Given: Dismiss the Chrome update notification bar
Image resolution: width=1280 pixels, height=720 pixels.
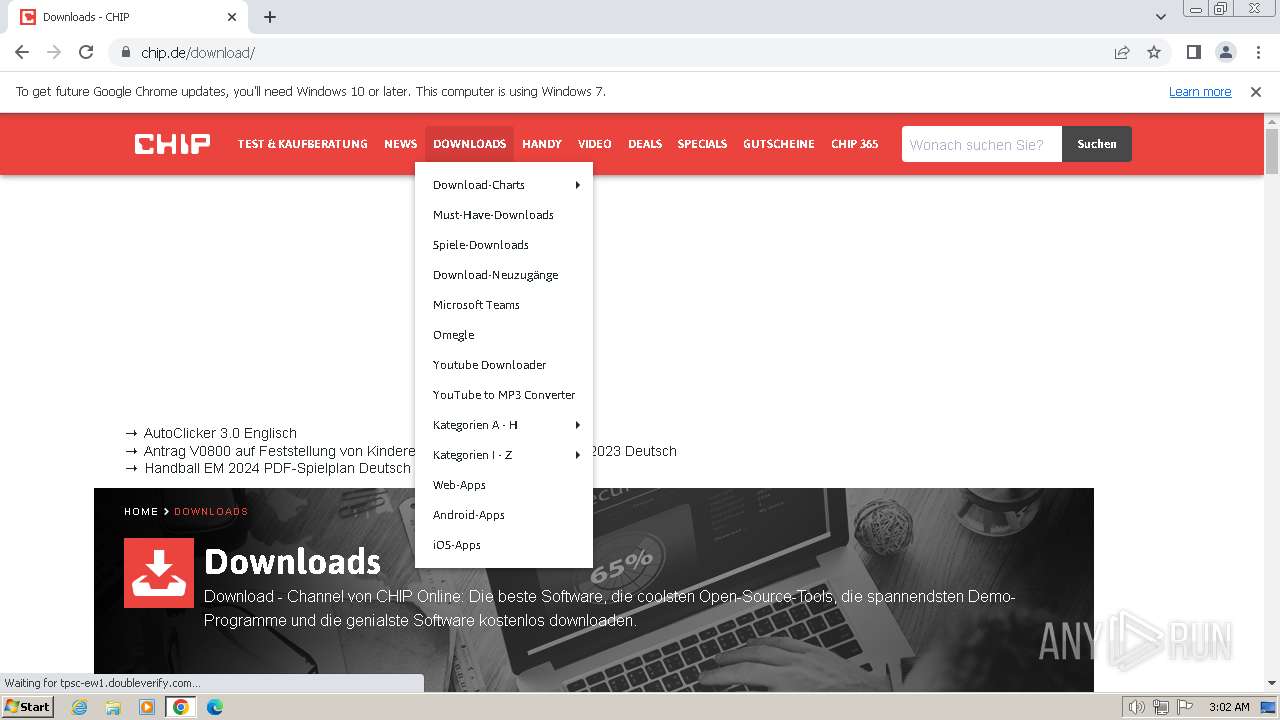Looking at the screenshot, I should point(1256,91).
